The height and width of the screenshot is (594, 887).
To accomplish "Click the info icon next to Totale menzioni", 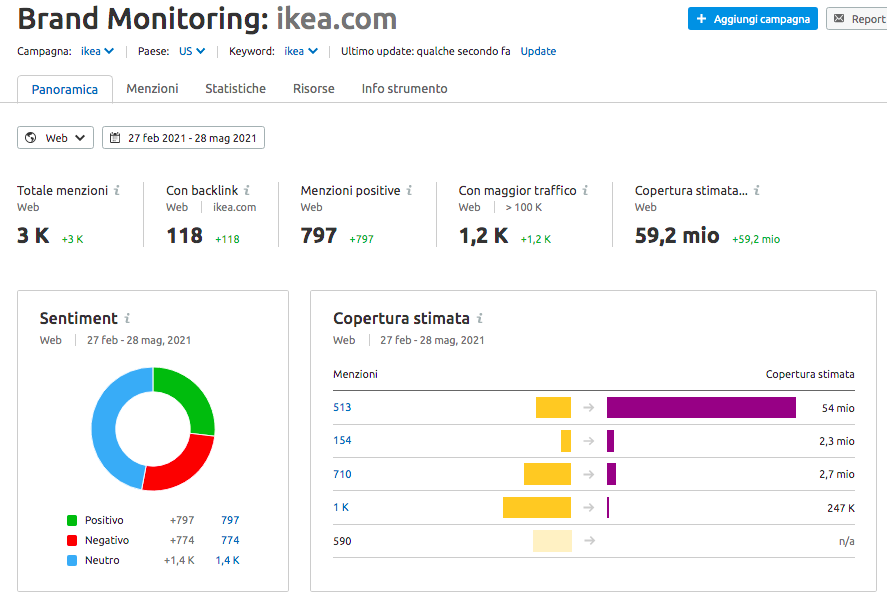I will point(117,191).
